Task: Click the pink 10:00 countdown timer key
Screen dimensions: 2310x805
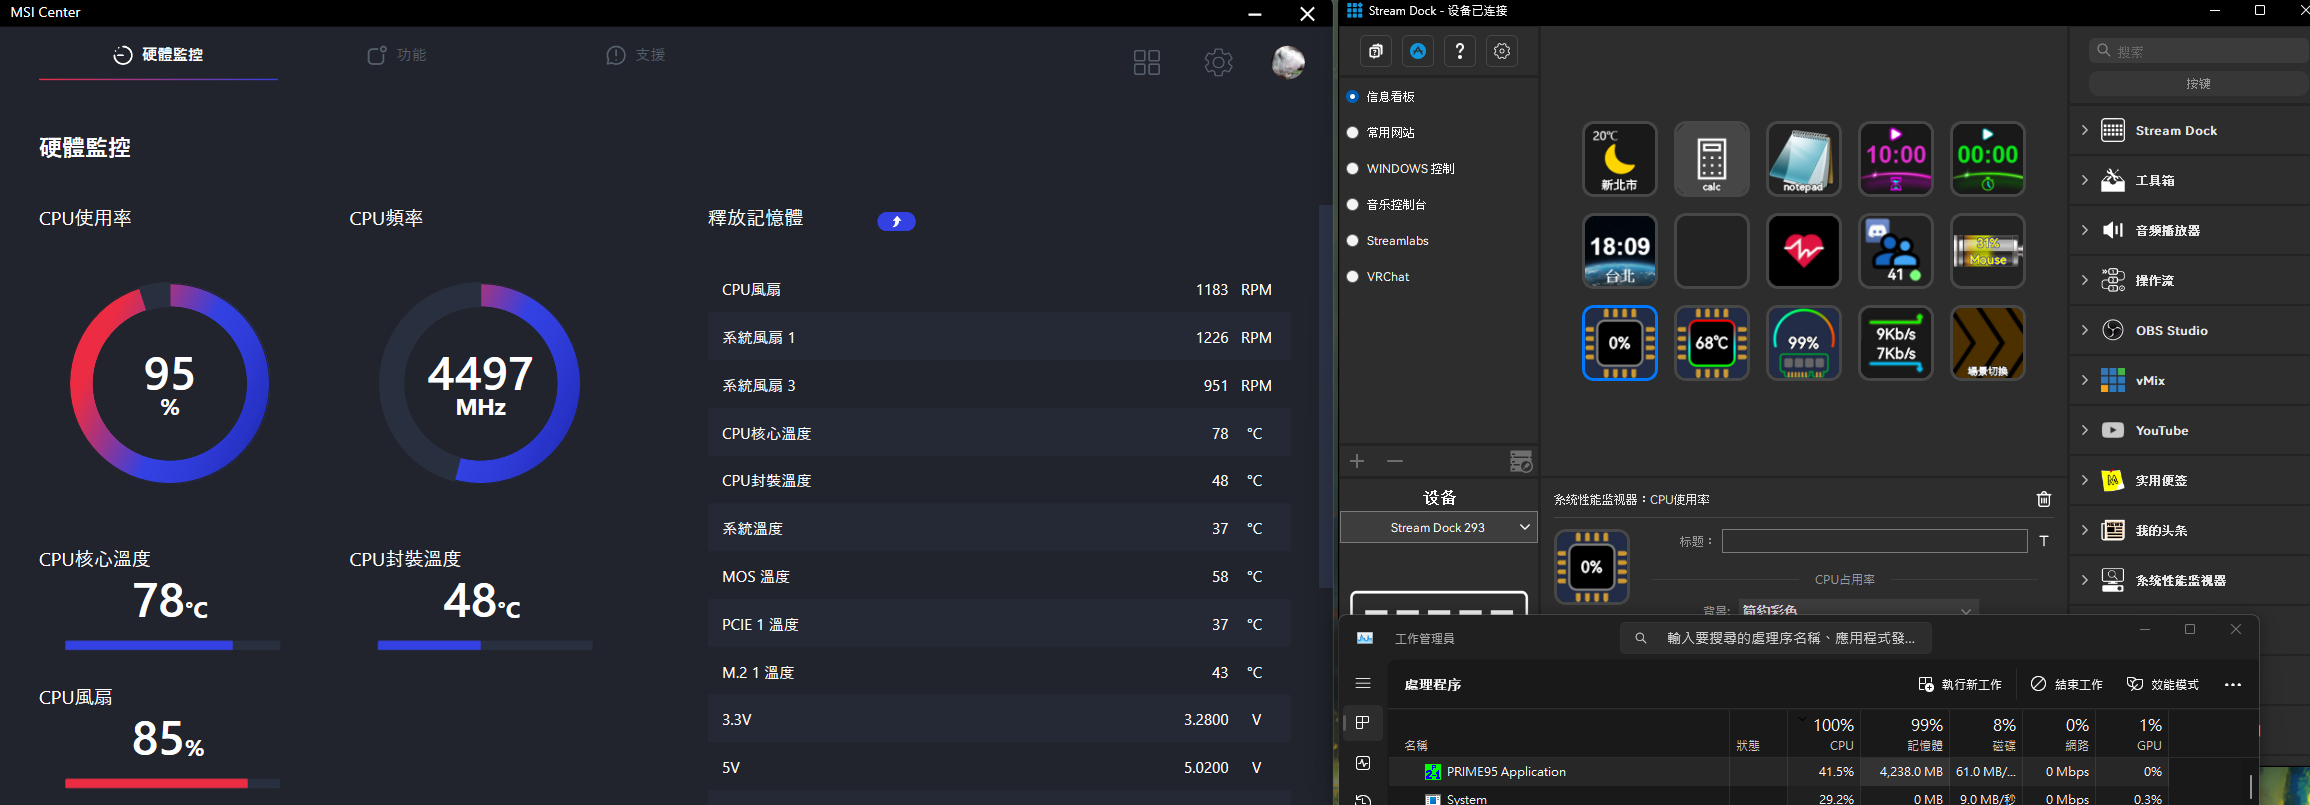Action: [1895, 159]
